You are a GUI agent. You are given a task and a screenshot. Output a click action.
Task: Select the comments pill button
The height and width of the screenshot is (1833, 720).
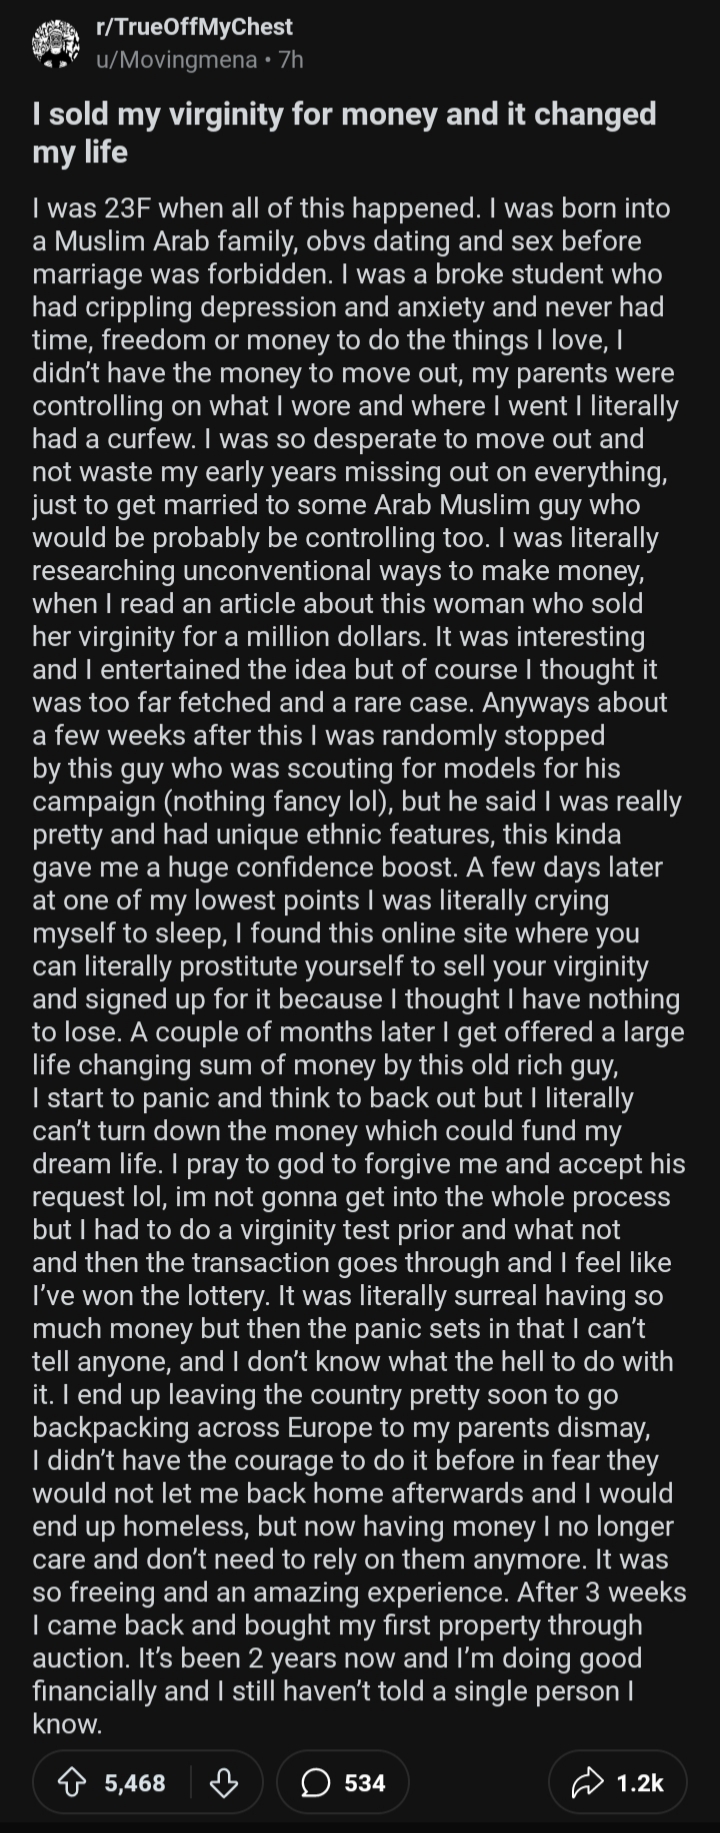343,1782
